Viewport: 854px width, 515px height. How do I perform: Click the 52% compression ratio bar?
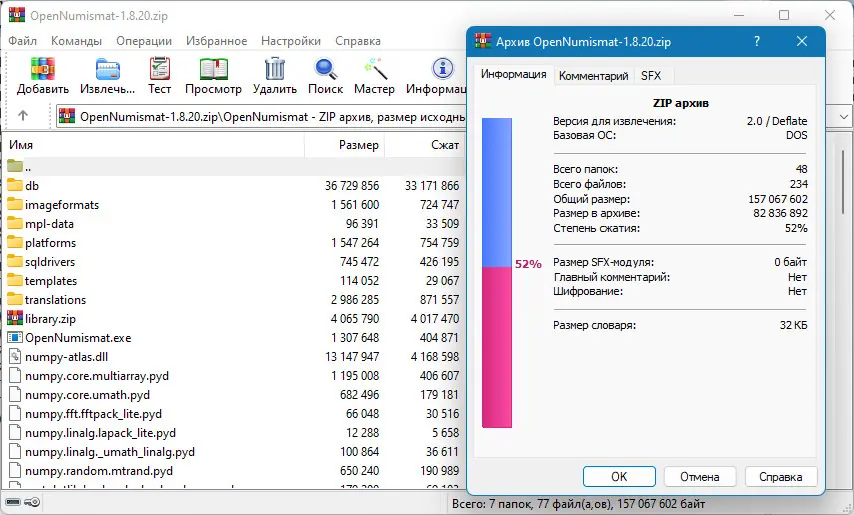(497, 273)
